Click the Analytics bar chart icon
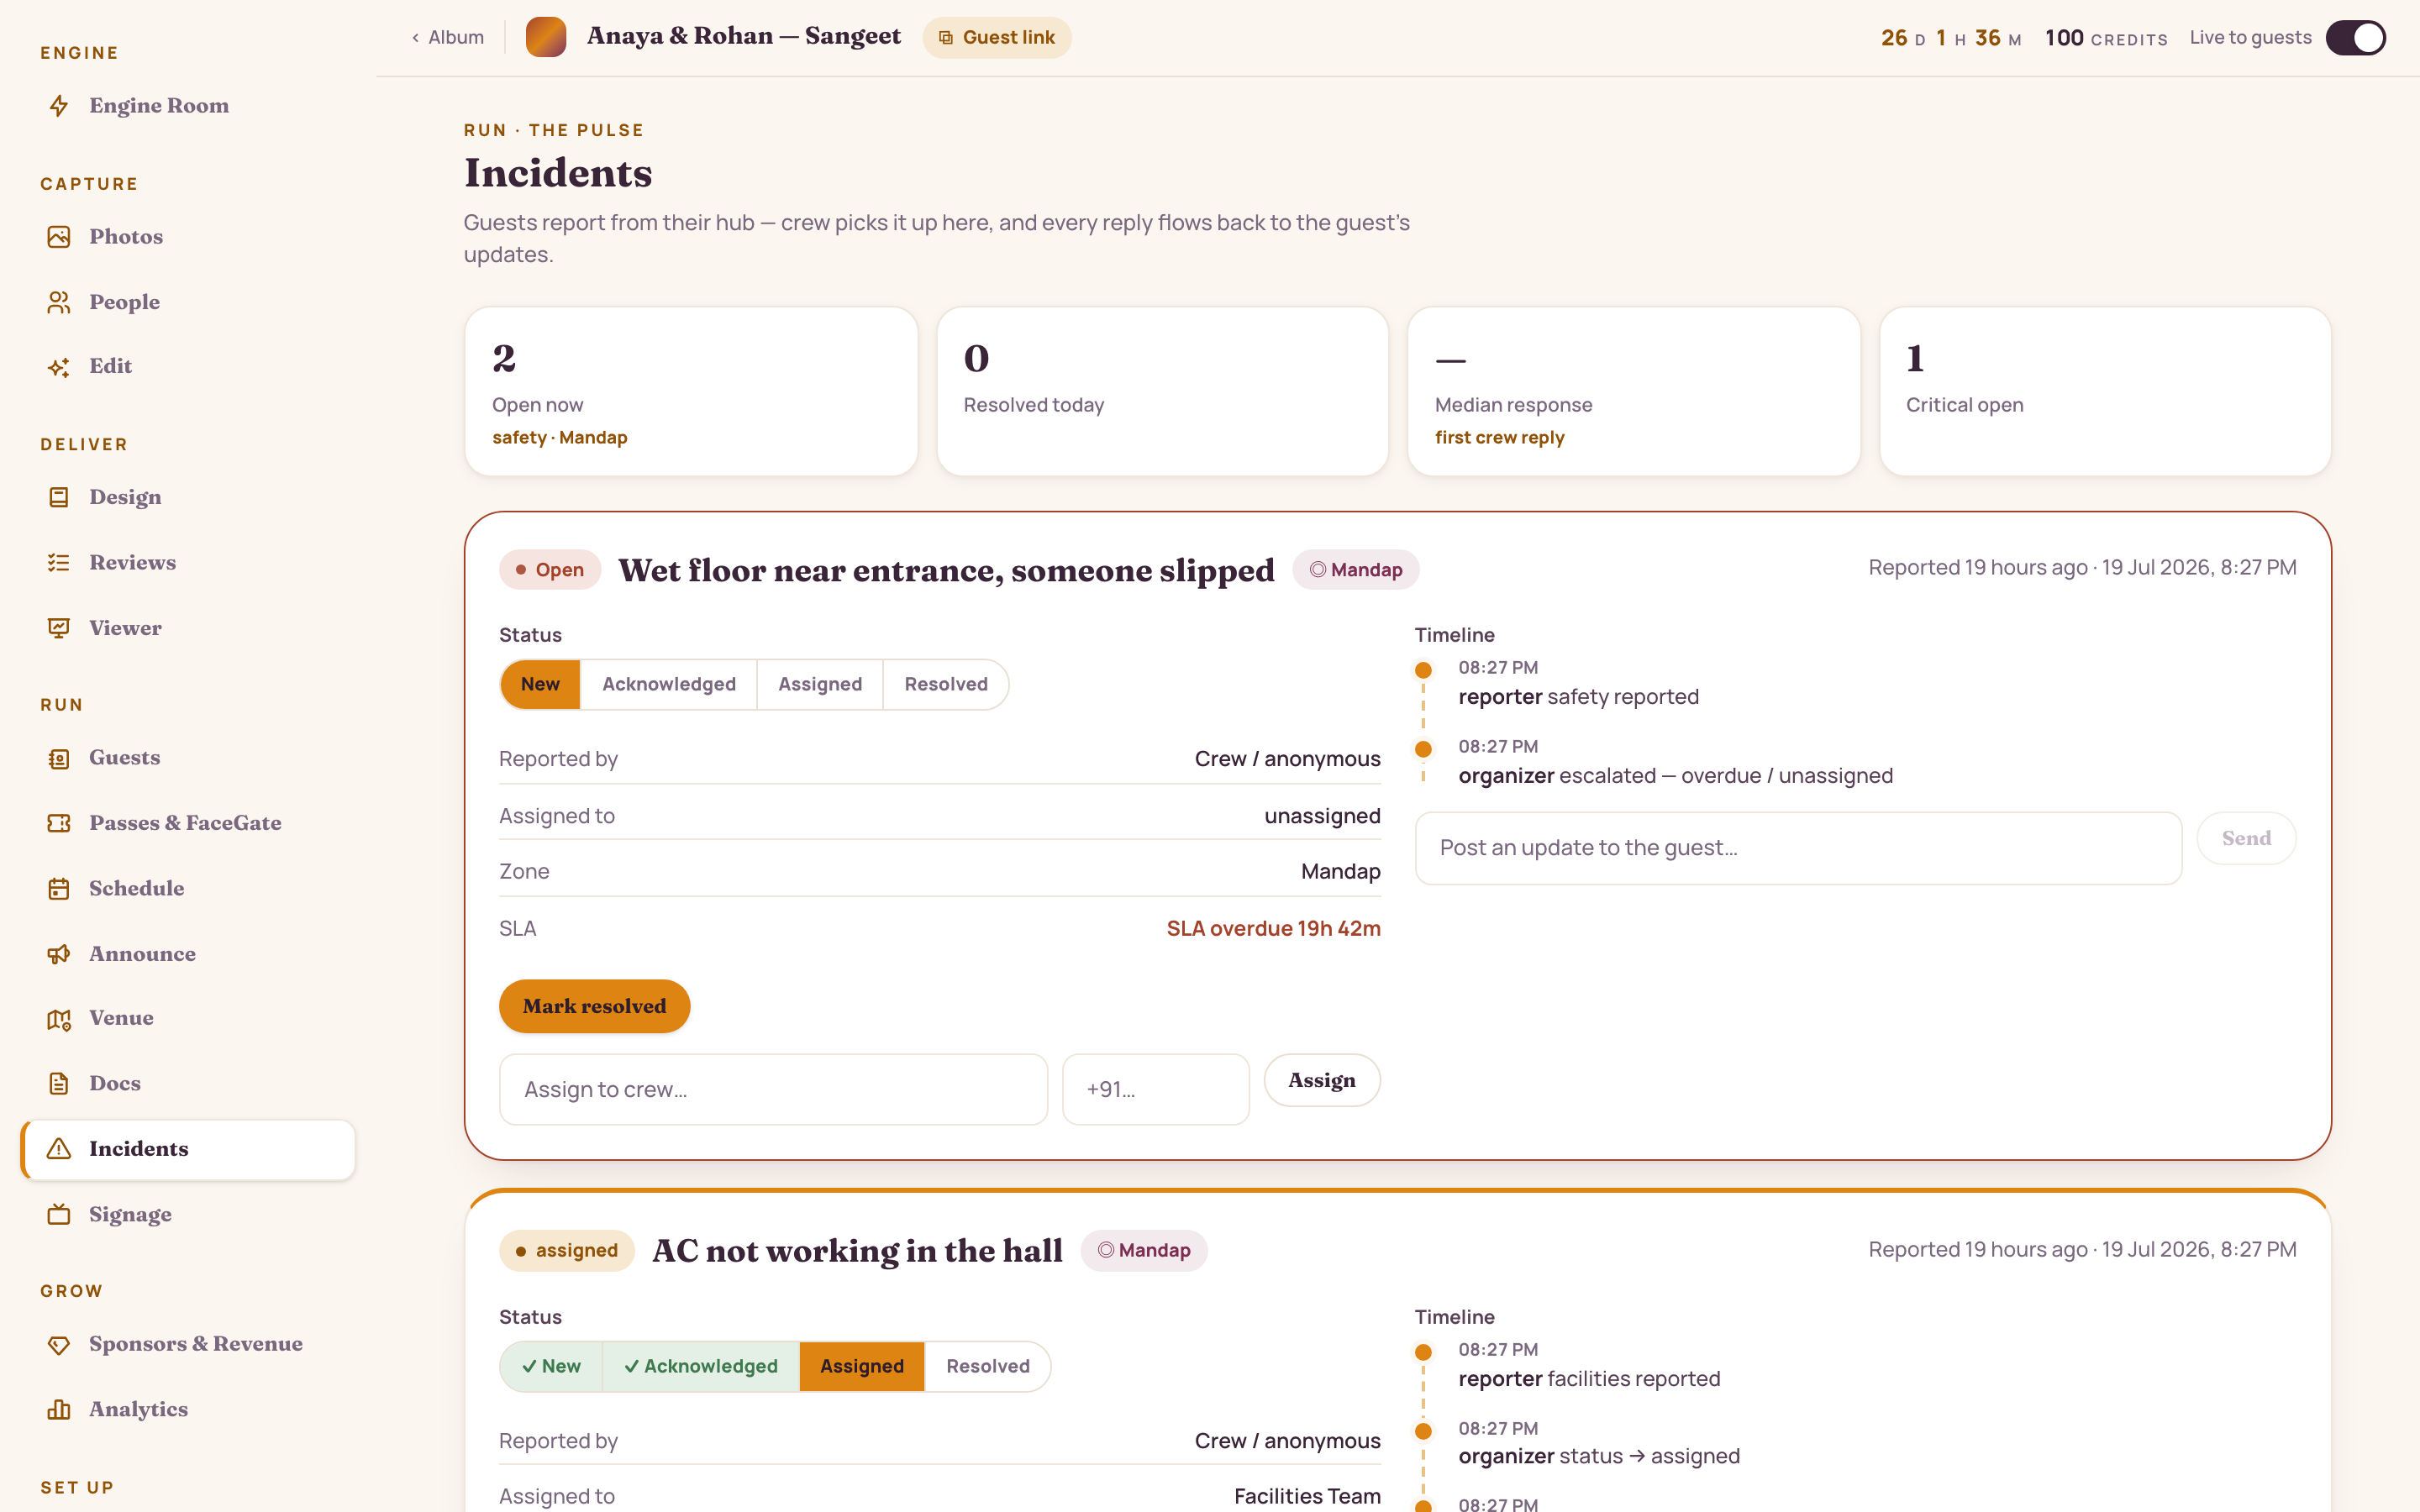This screenshot has width=2420, height=1512. click(x=59, y=1410)
